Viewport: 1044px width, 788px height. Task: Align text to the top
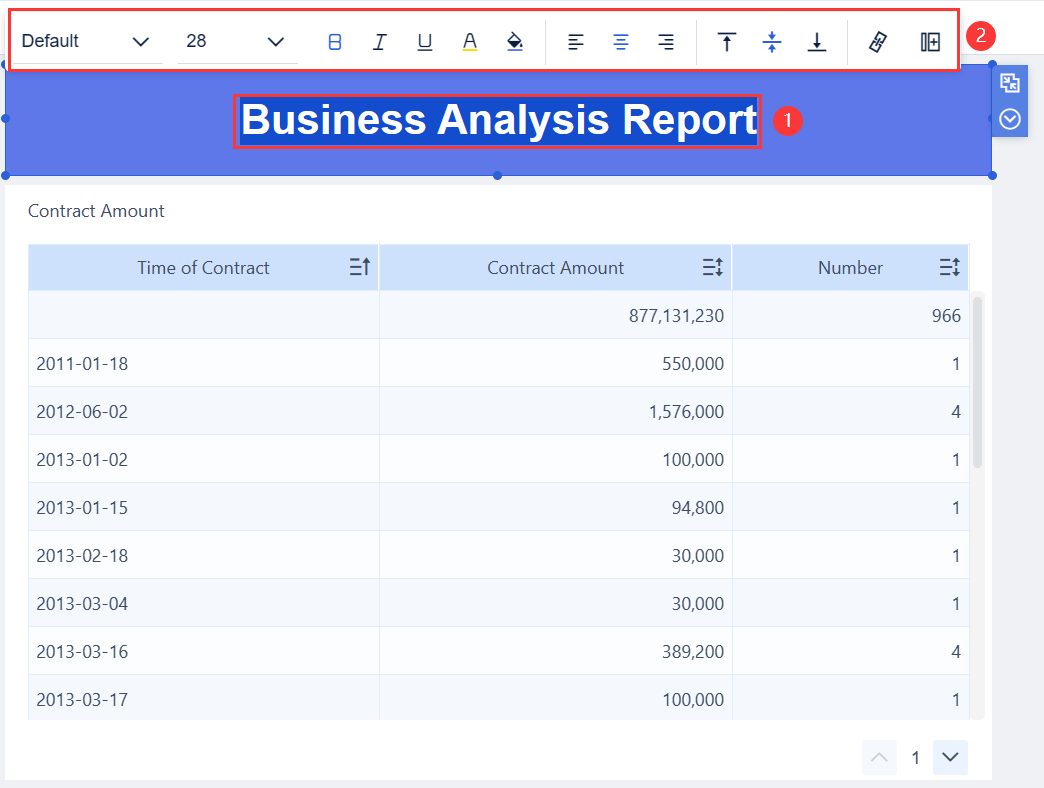[x=726, y=41]
